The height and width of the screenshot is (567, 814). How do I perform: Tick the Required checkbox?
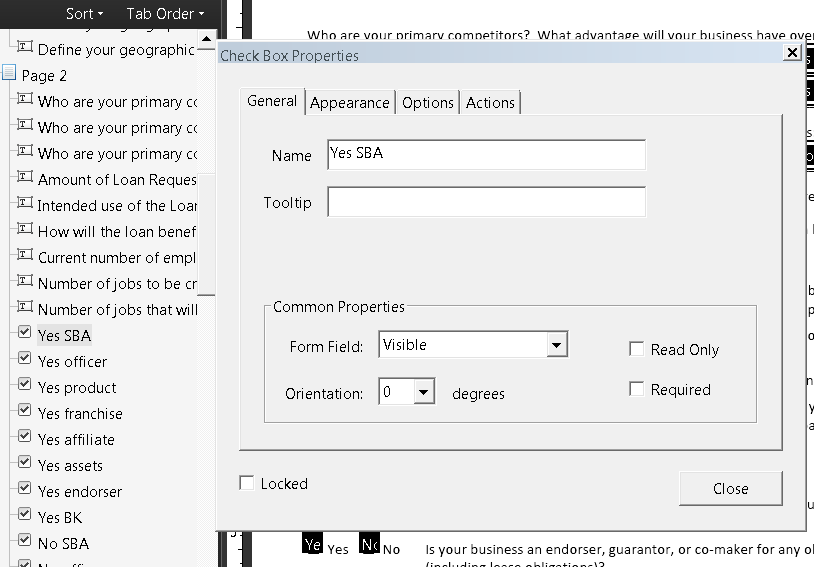coord(637,389)
